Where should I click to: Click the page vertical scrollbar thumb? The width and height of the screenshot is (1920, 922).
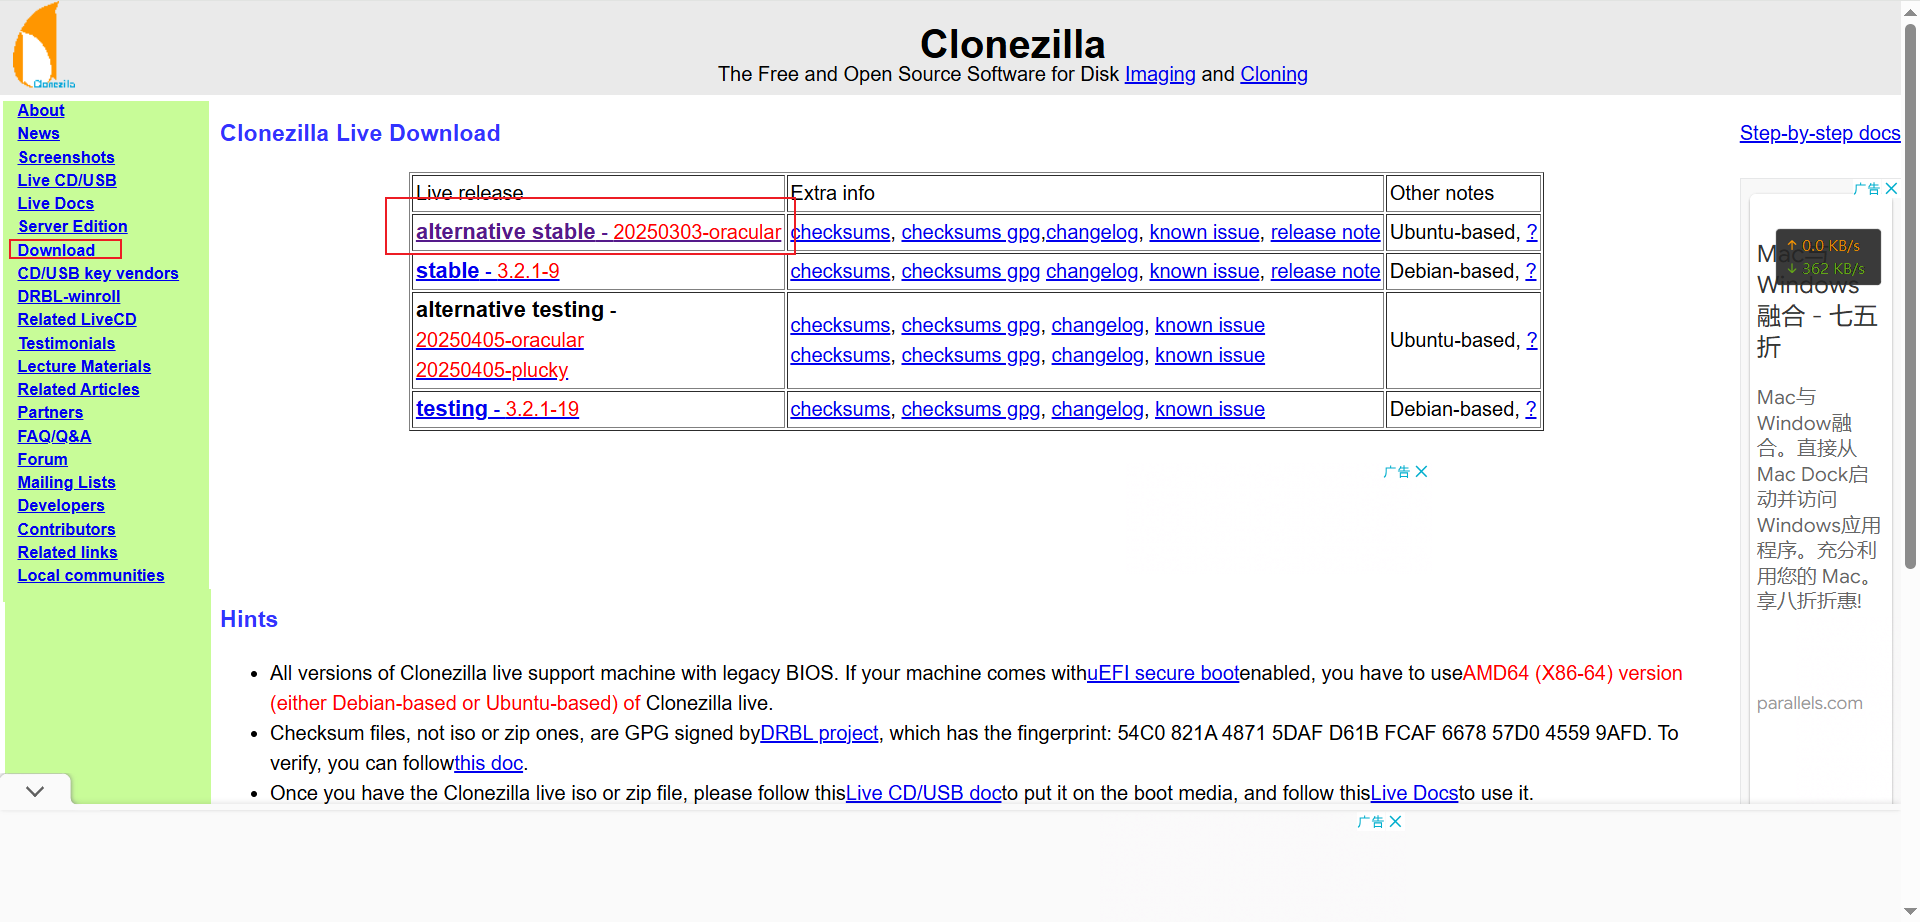[x=1910, y=295]
